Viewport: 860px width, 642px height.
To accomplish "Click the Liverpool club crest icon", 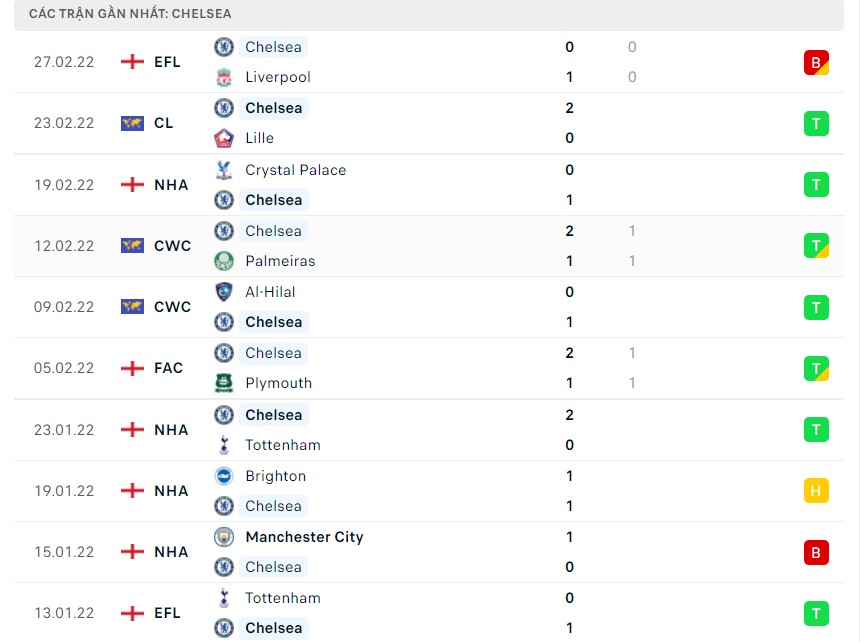I will 224,77.
